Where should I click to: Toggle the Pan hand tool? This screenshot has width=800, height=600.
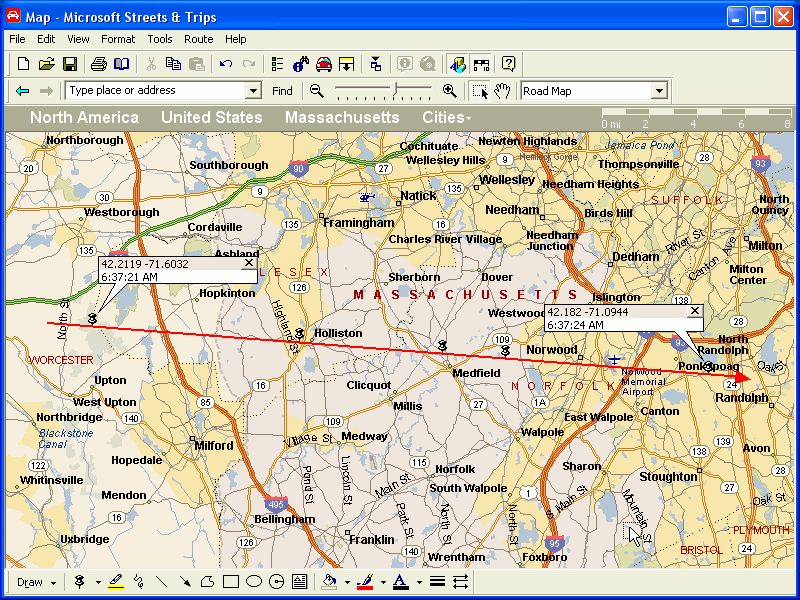coord(502,91)
